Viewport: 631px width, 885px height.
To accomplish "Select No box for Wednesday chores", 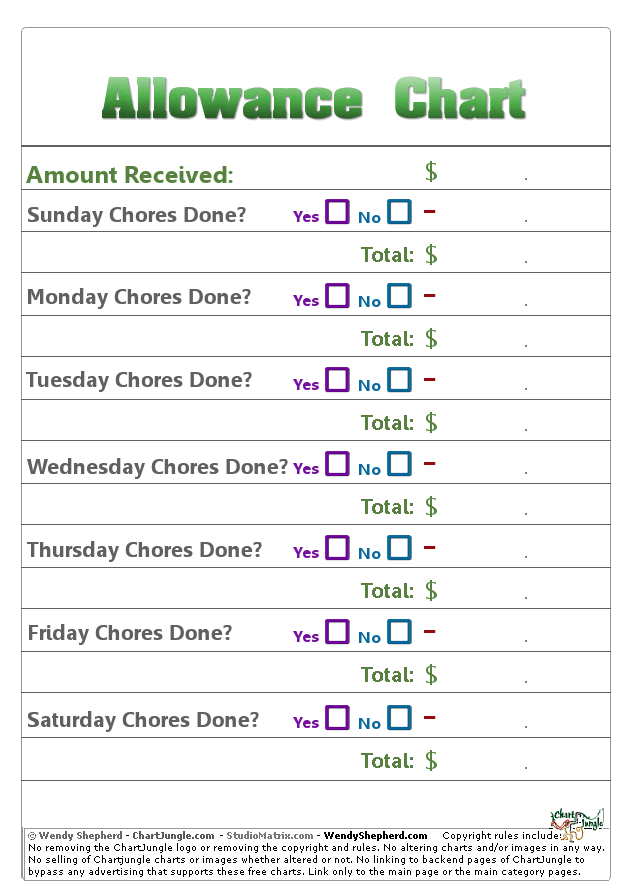I will point(400,464).
